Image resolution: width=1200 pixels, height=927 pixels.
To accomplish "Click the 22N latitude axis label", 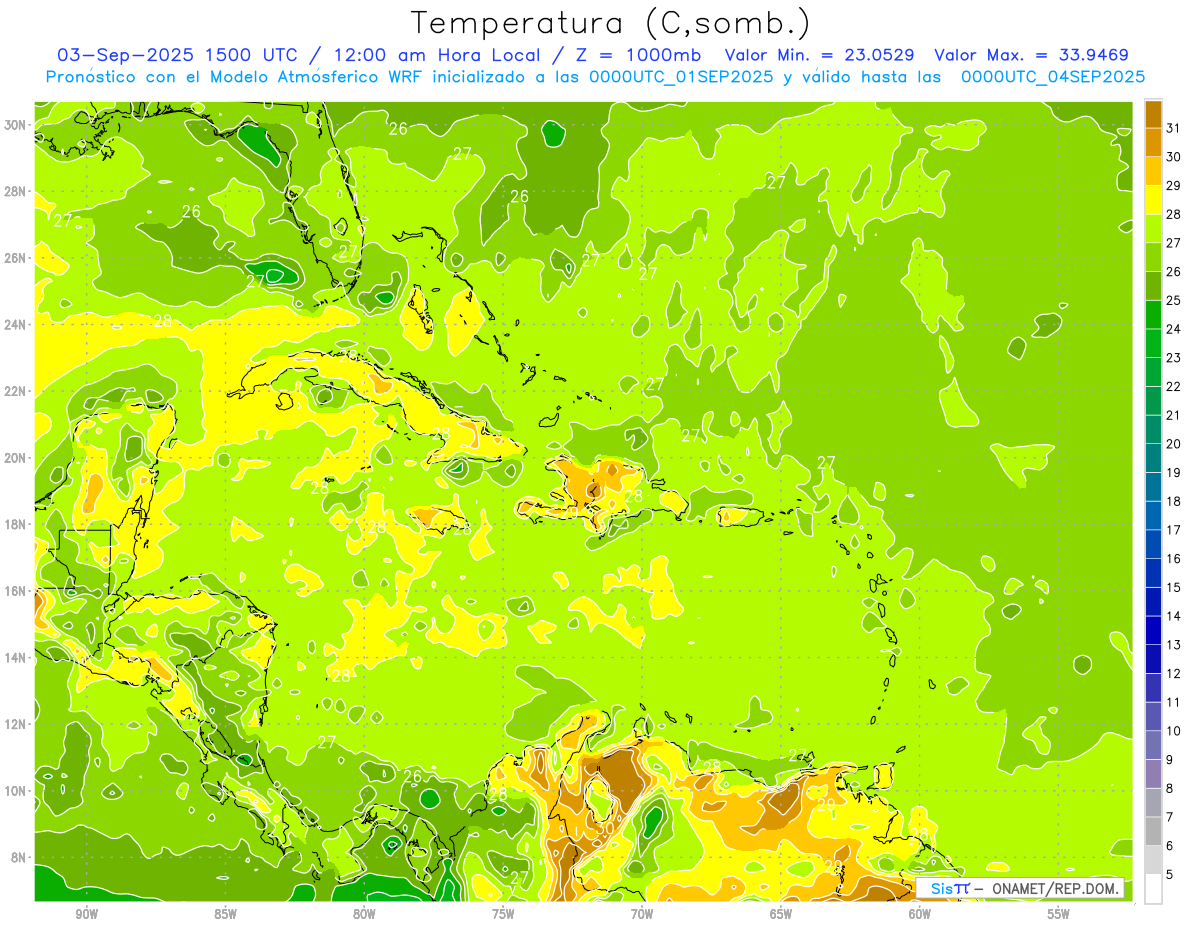I will (x=17, y=391).
